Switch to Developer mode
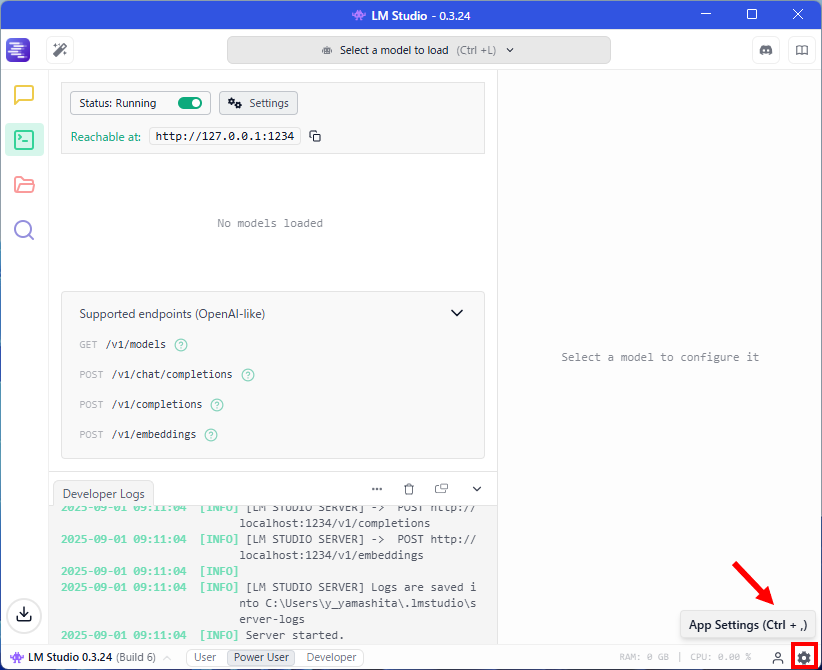The image size is (822, 670). pyautogui.click(x=331, y=657)
